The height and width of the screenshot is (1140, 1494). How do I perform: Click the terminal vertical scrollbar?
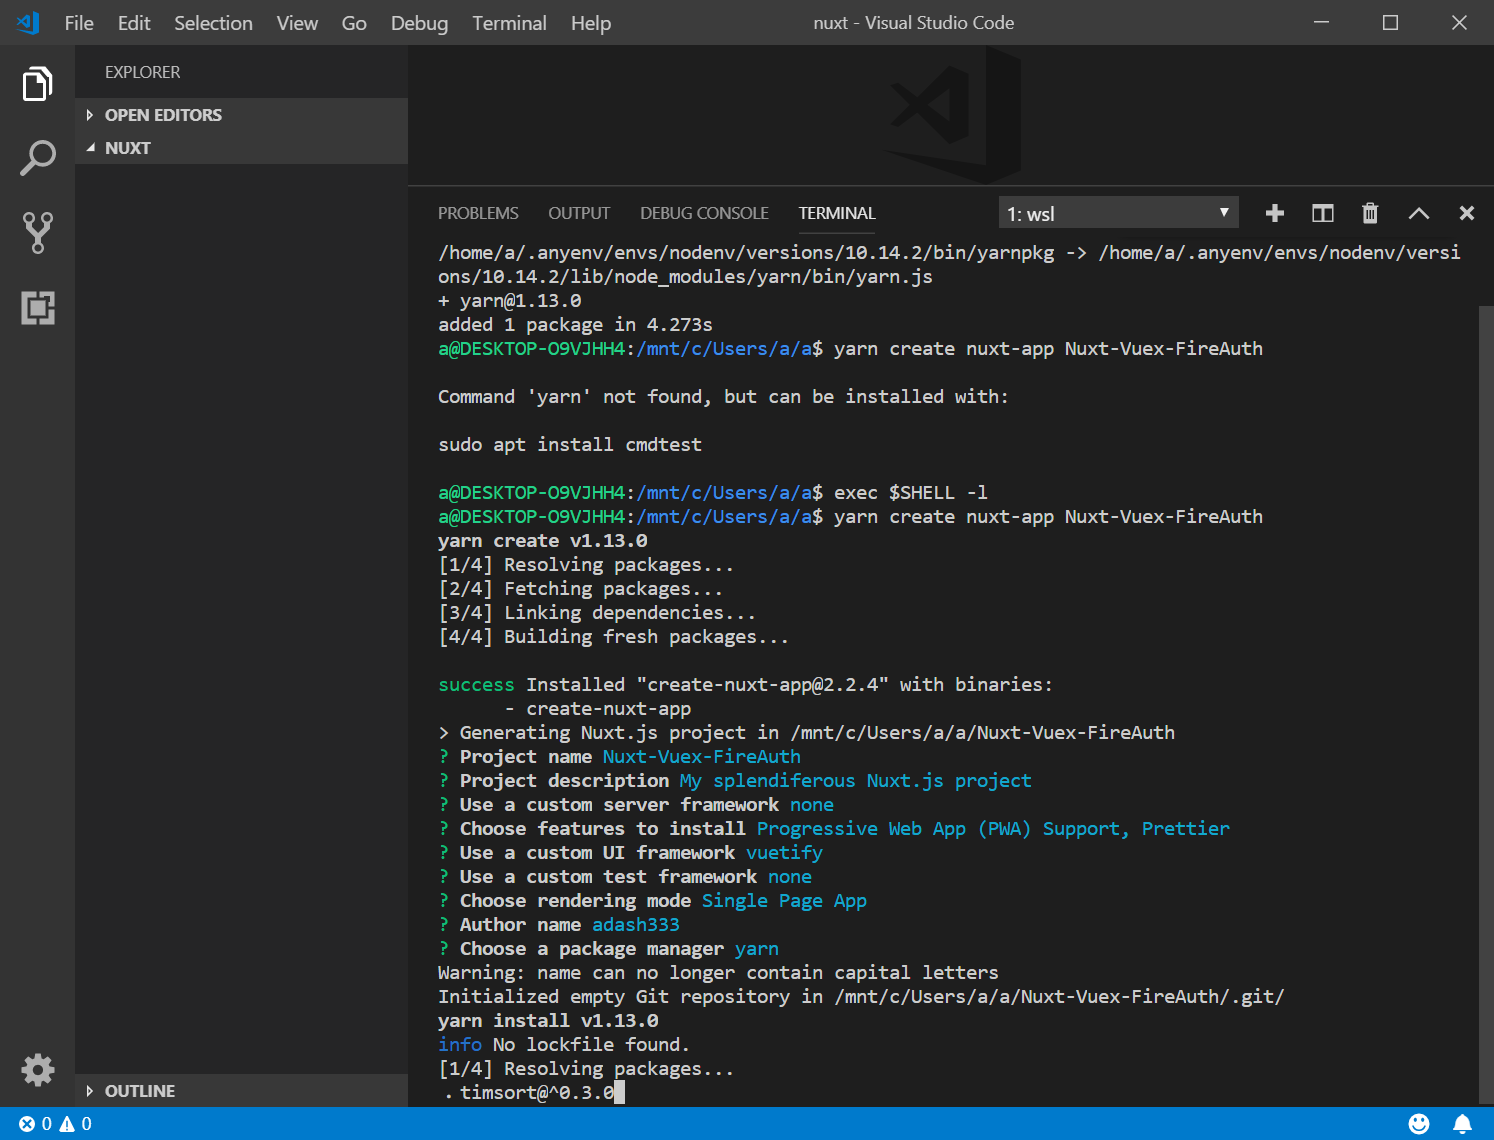tap(1485, 700)
